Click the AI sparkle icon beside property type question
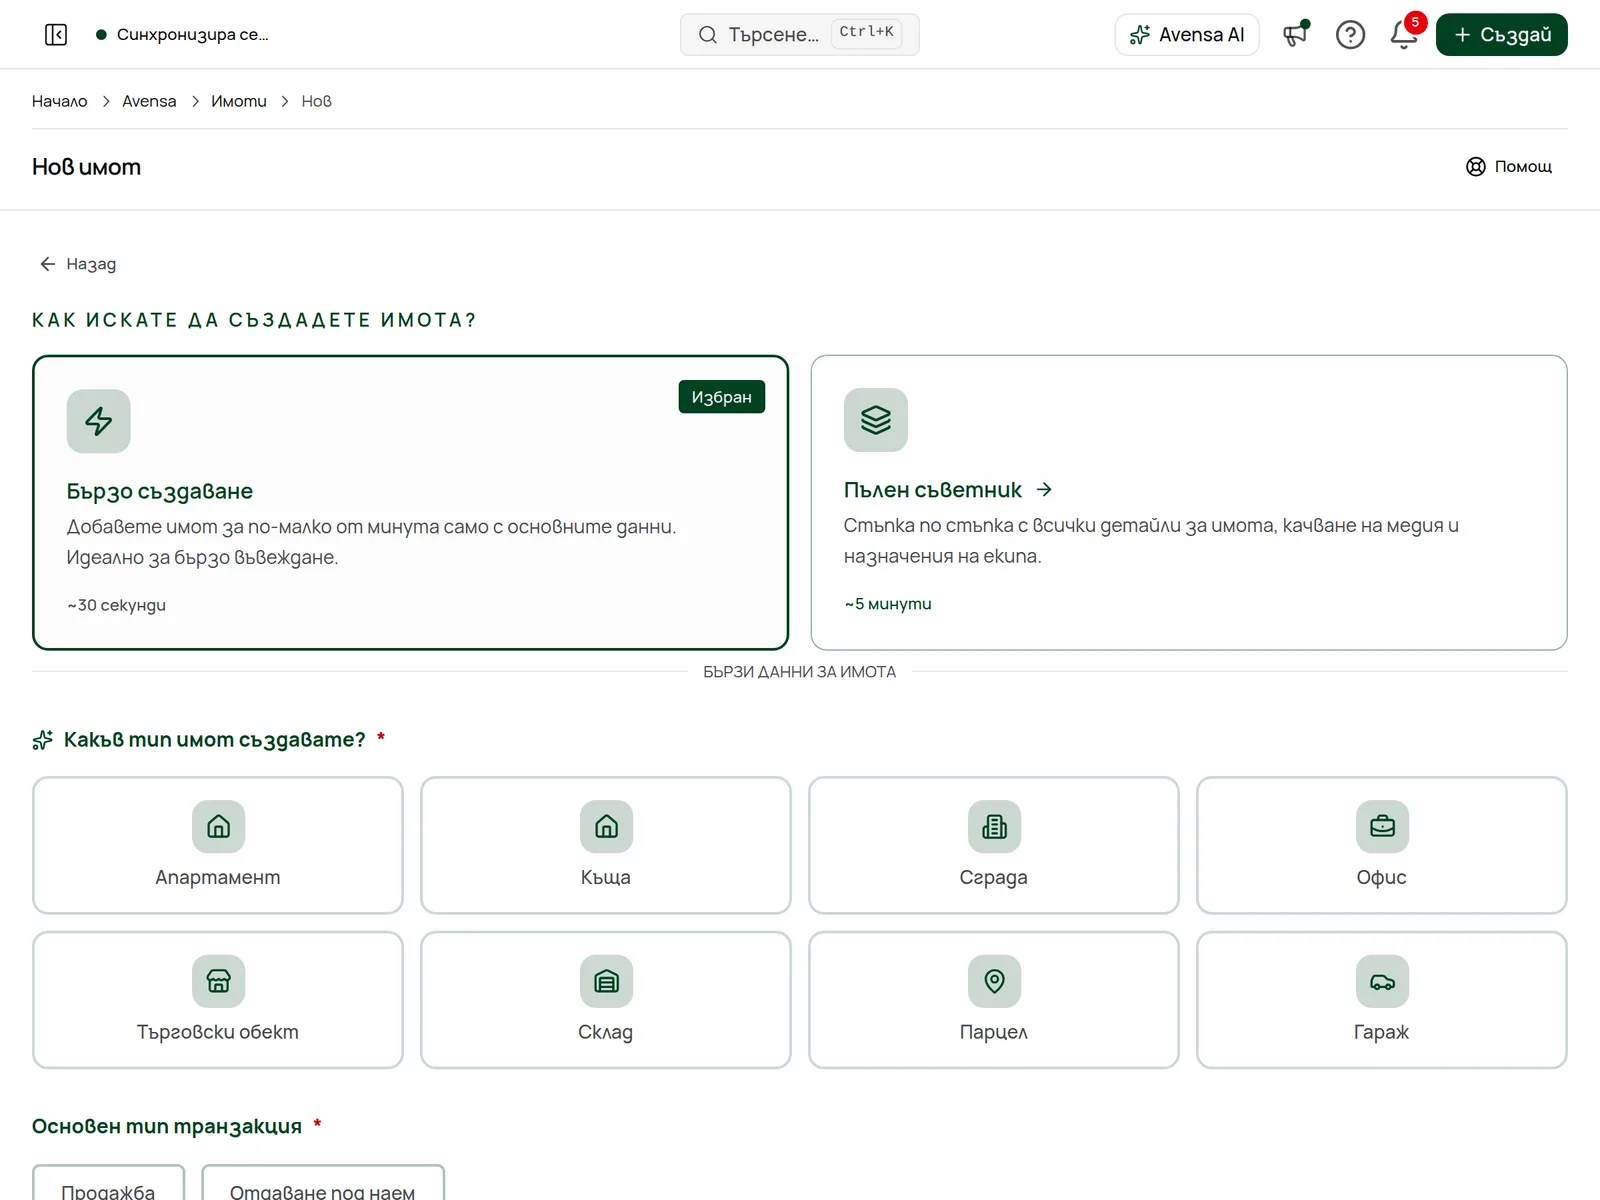 click(x=42, y=740)
